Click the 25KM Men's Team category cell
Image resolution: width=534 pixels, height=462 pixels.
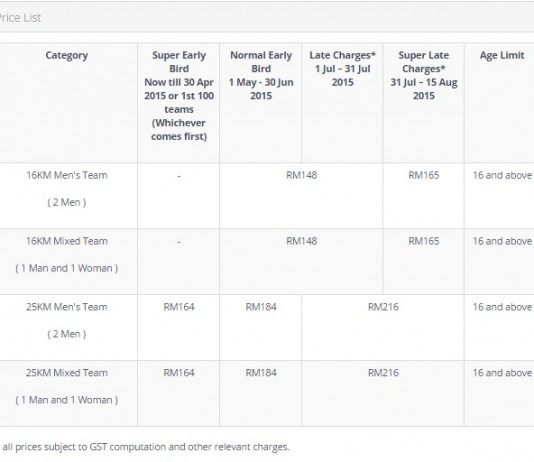pos(67,328)
